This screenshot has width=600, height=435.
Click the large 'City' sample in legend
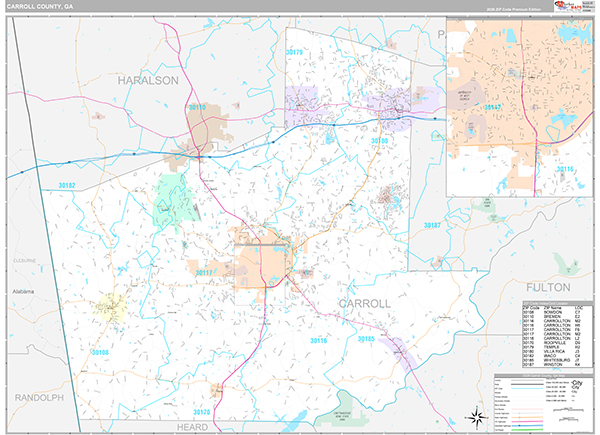pos(577,383)
